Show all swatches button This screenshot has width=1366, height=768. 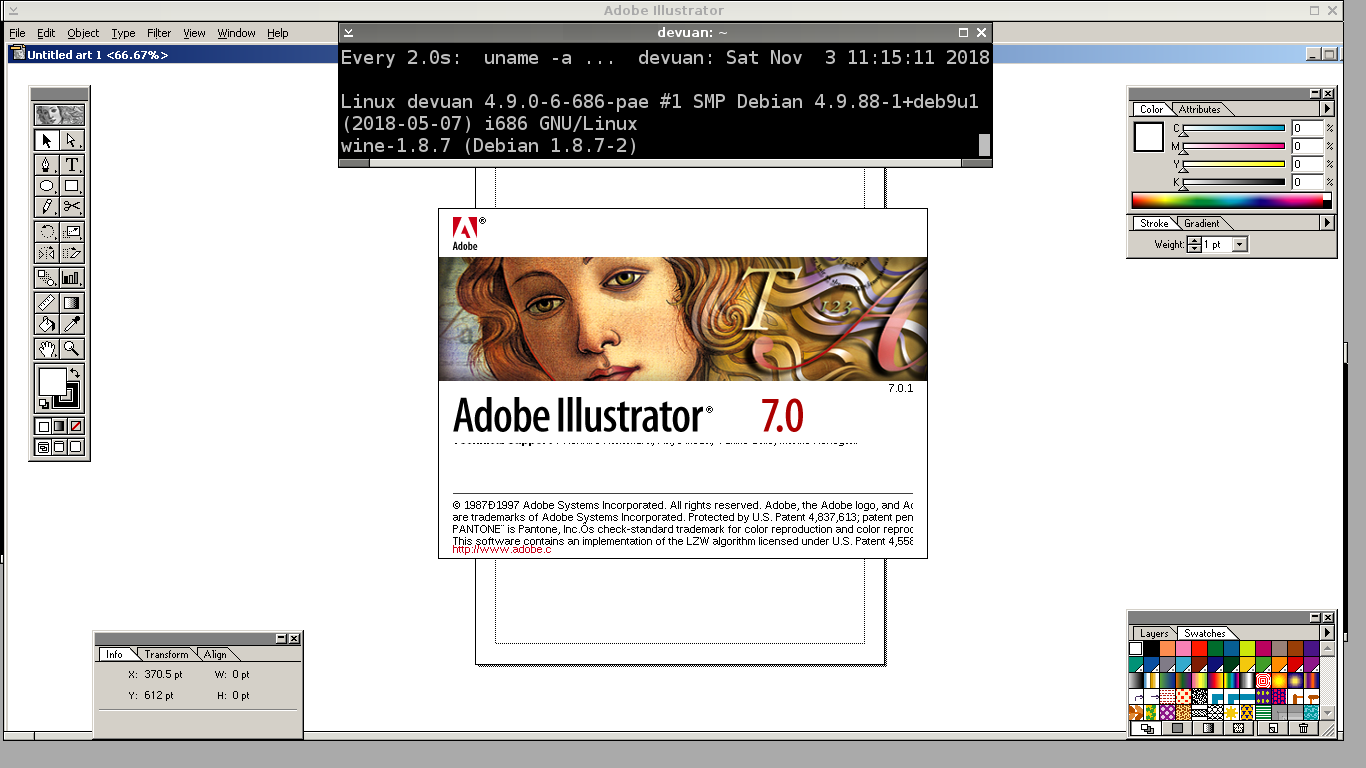click(x=1146, y=728)
